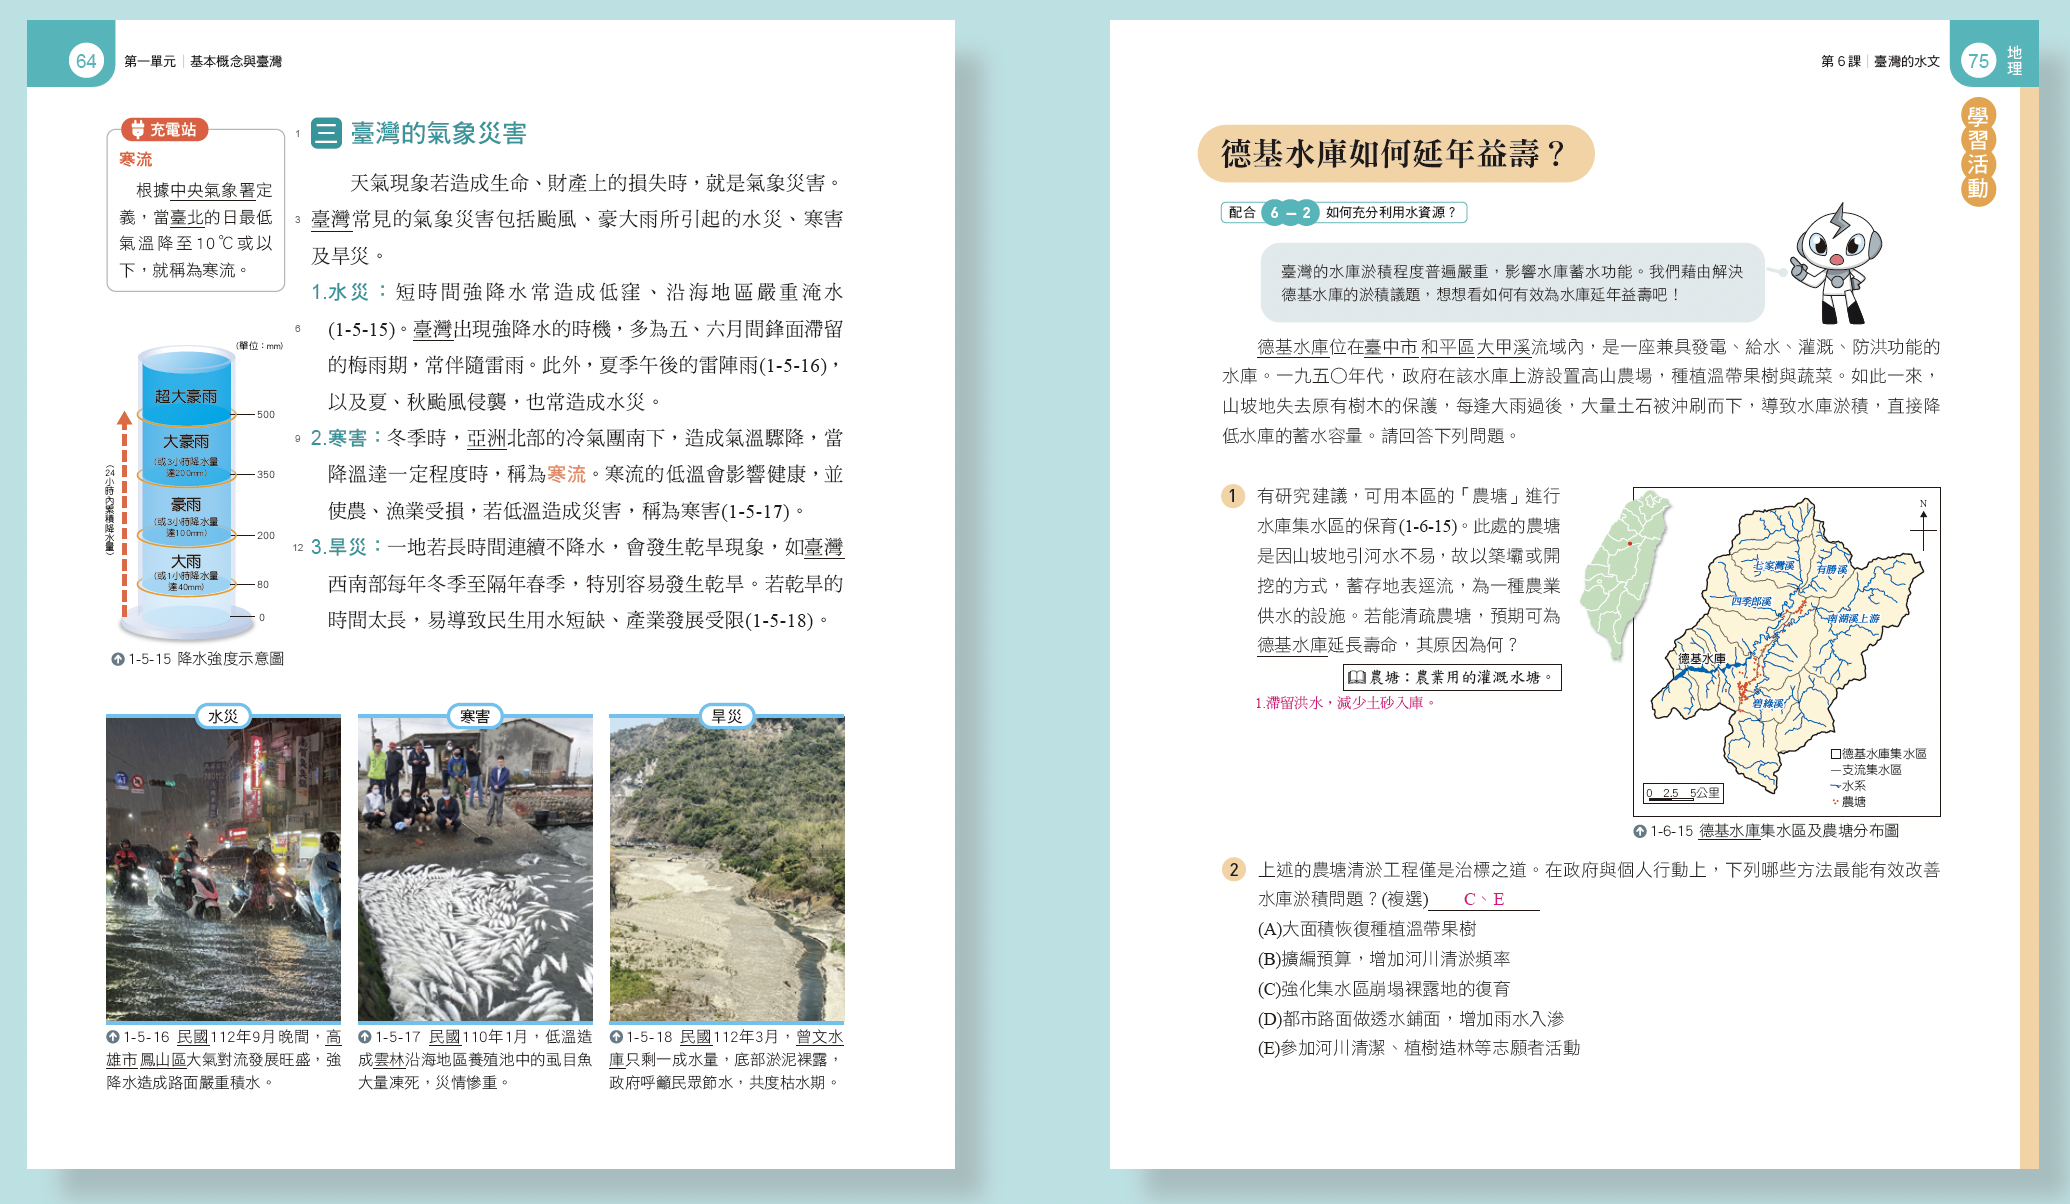The image size is (2070, 1204).
Task: Click the 碧綠溪 label on map
Action: point(1768,703)
